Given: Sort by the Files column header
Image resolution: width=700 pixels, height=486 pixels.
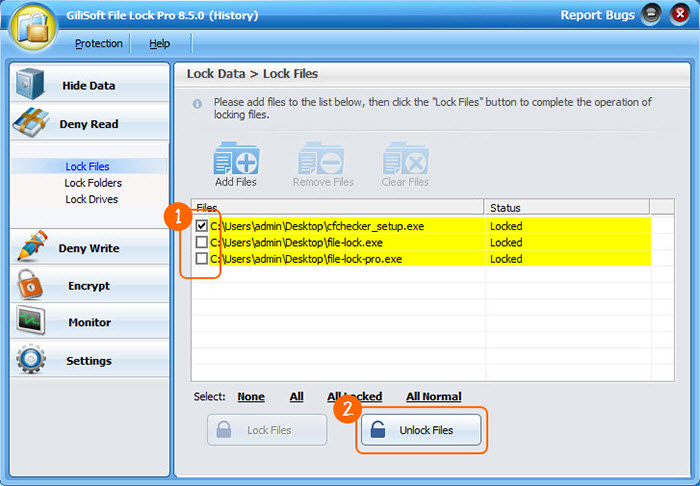Looking at the screenshot, I should click(338, 208).
